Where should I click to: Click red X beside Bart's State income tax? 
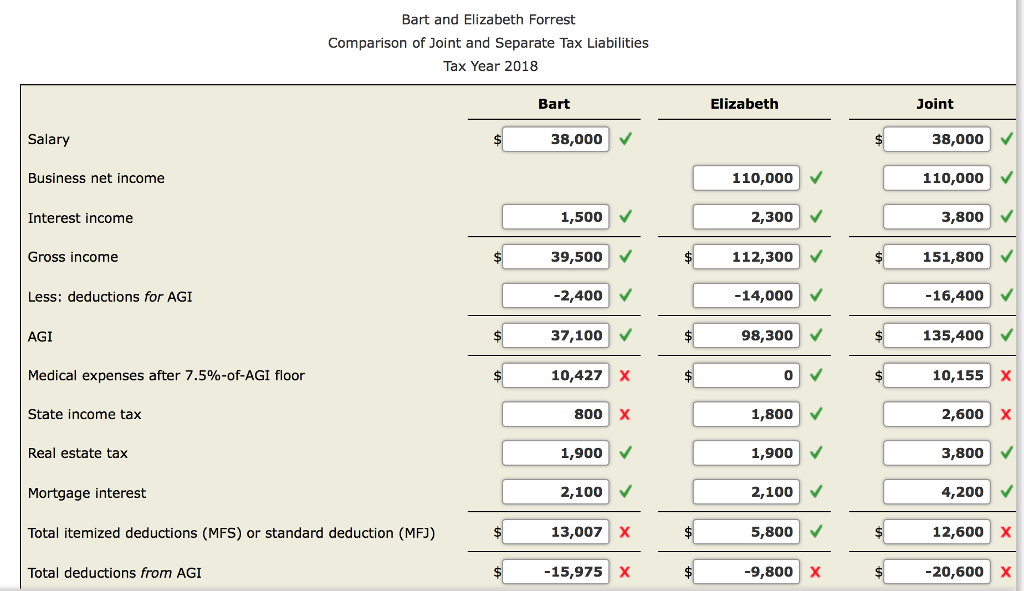[625, 414]
